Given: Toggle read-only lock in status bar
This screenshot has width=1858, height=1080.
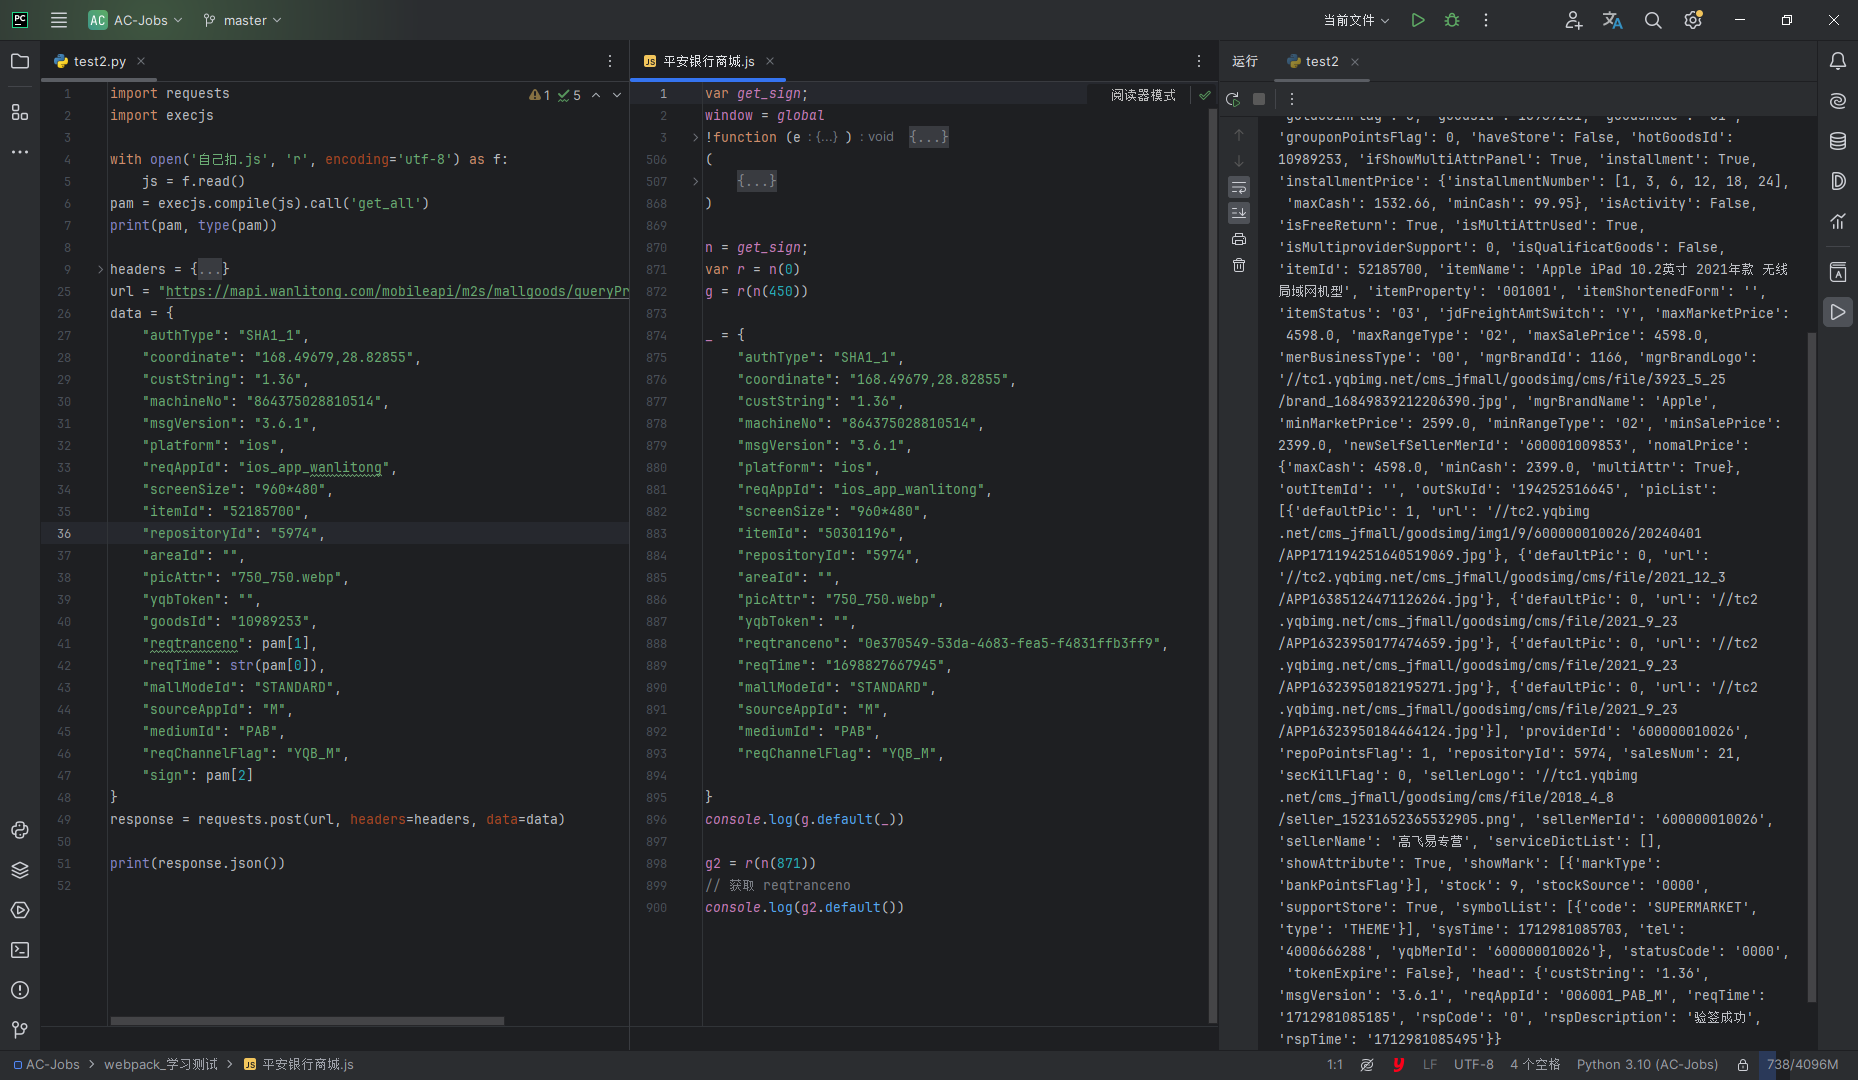Looking at the screenshot, I should (x=1743, y=1065).
